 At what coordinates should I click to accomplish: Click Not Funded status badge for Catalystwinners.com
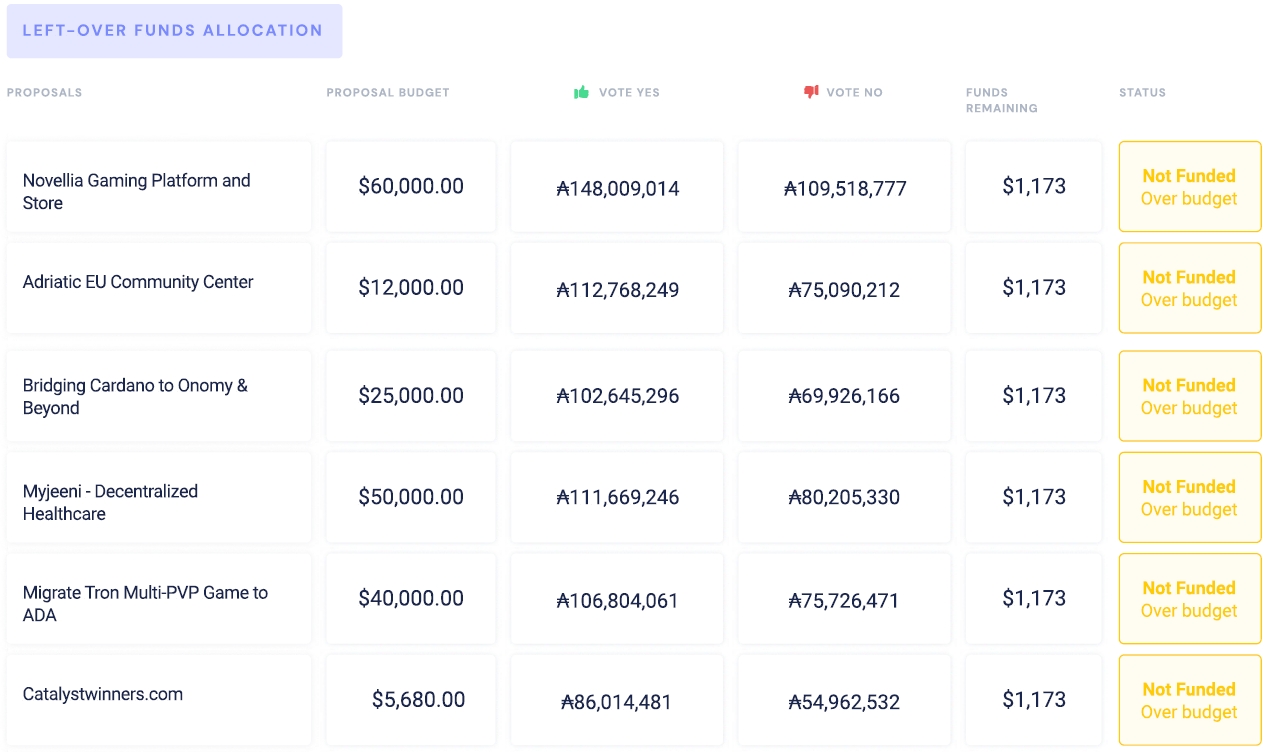1189,700
